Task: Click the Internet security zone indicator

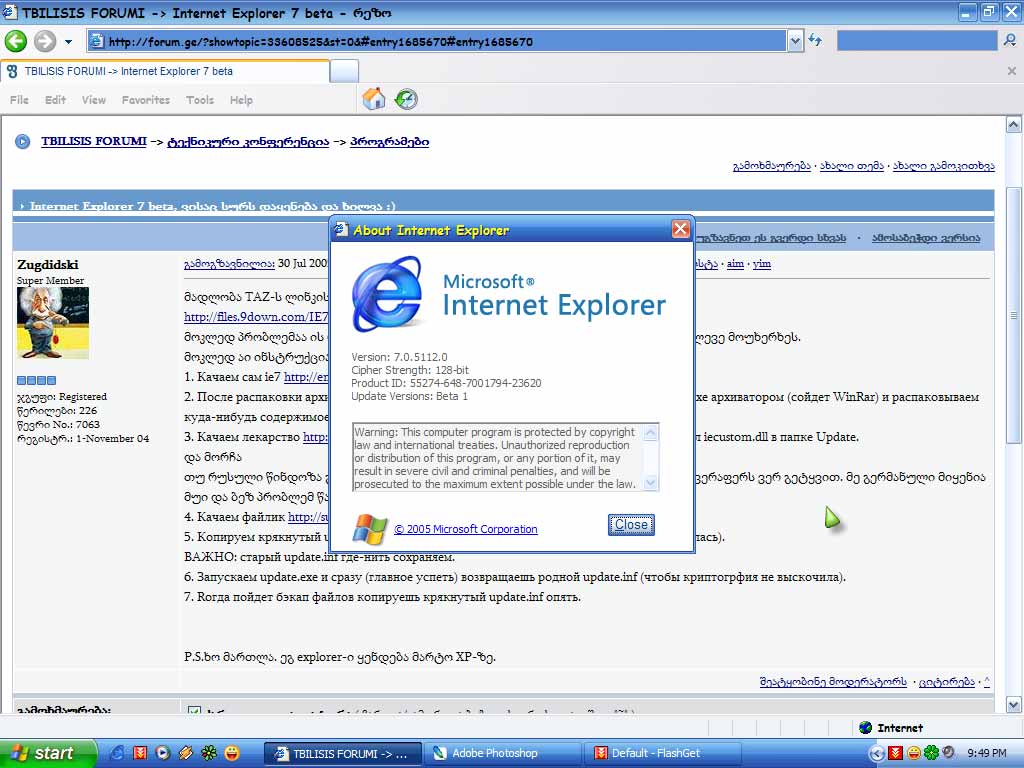Action: click(x=891, y=728)
